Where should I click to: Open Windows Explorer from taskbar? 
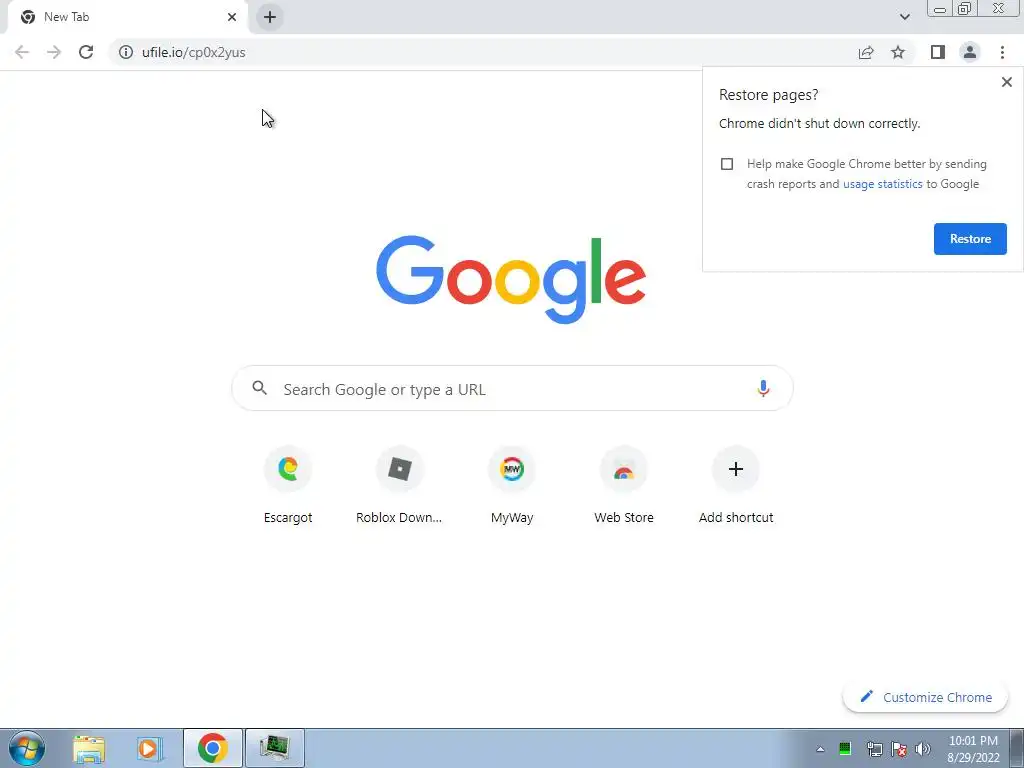pos(89,748)
